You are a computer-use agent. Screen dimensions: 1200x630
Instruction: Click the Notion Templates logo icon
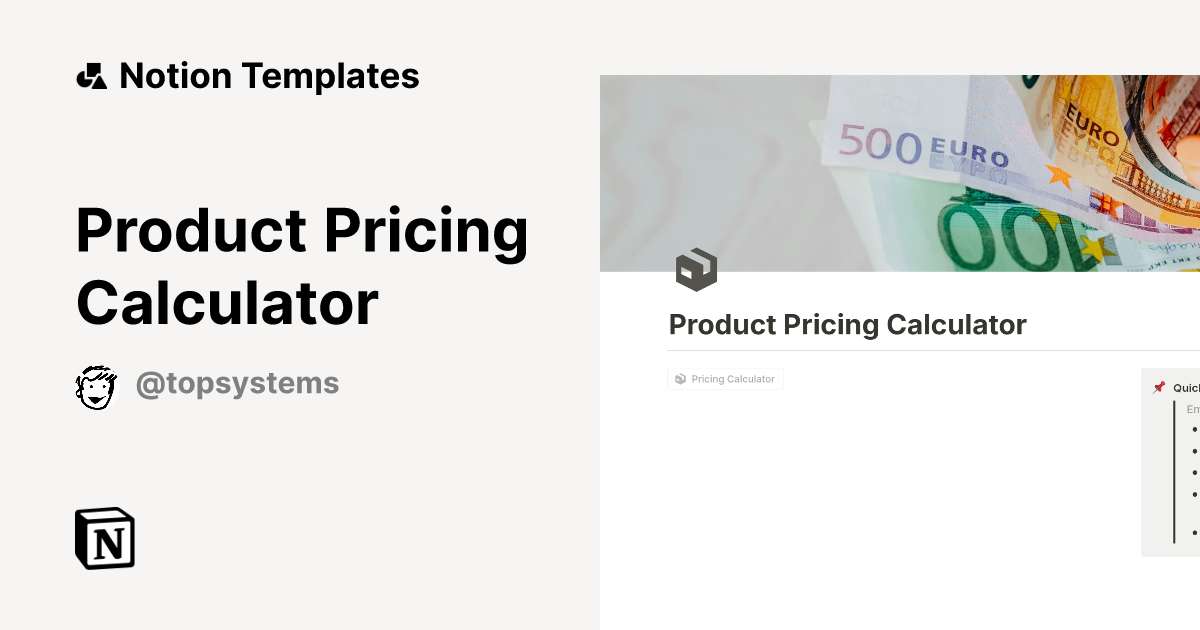(x=91, y=75)
